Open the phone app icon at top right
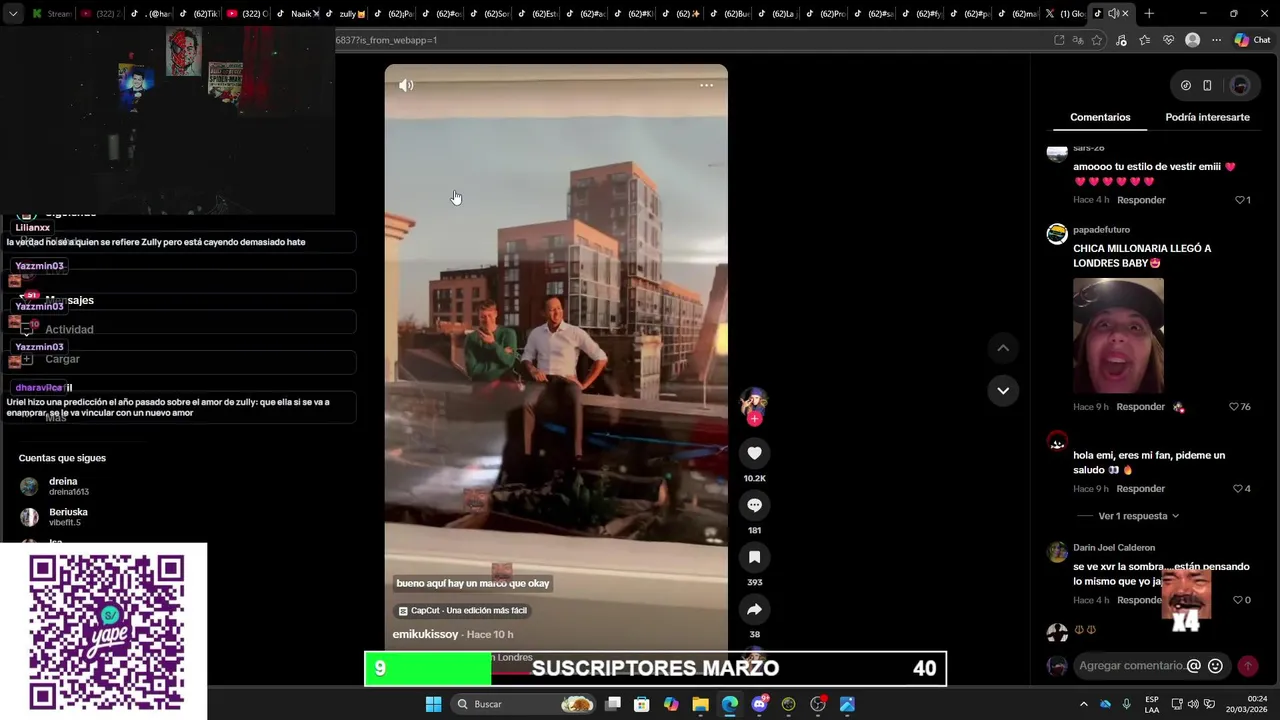Image resolution: width=1280 pixels, height=720 pixels. coord(1207,86)
